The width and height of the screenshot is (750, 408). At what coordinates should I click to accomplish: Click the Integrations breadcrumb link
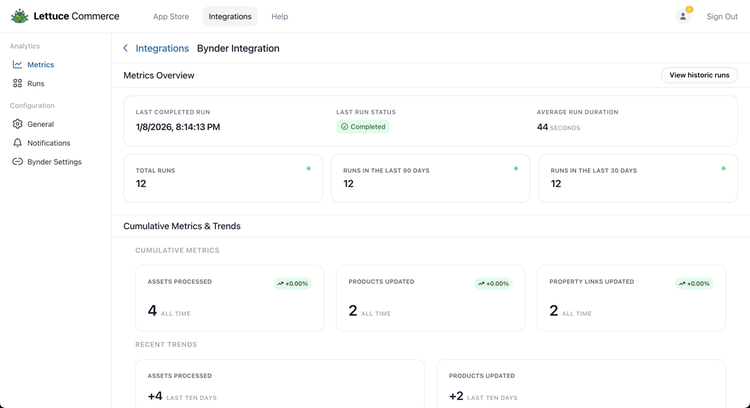(x=162, y=48)
